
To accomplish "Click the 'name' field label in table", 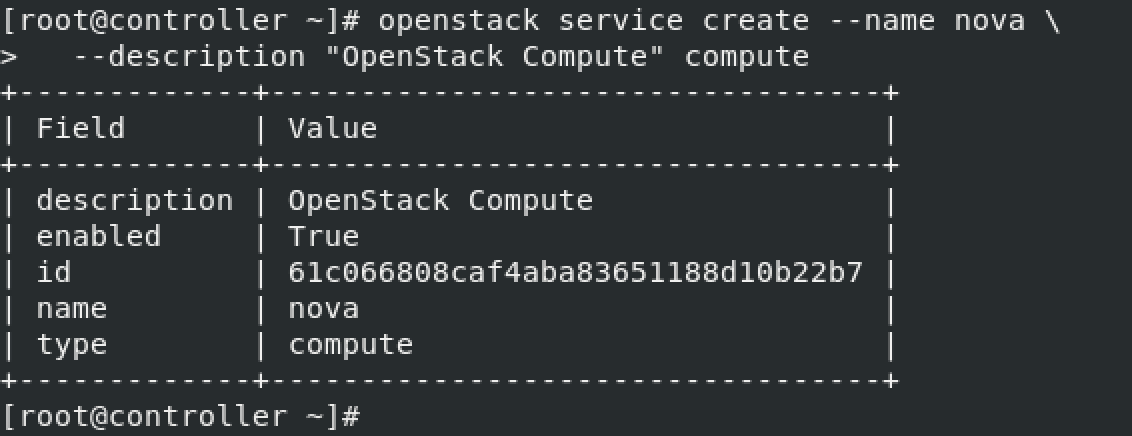I will click(71, 310).
